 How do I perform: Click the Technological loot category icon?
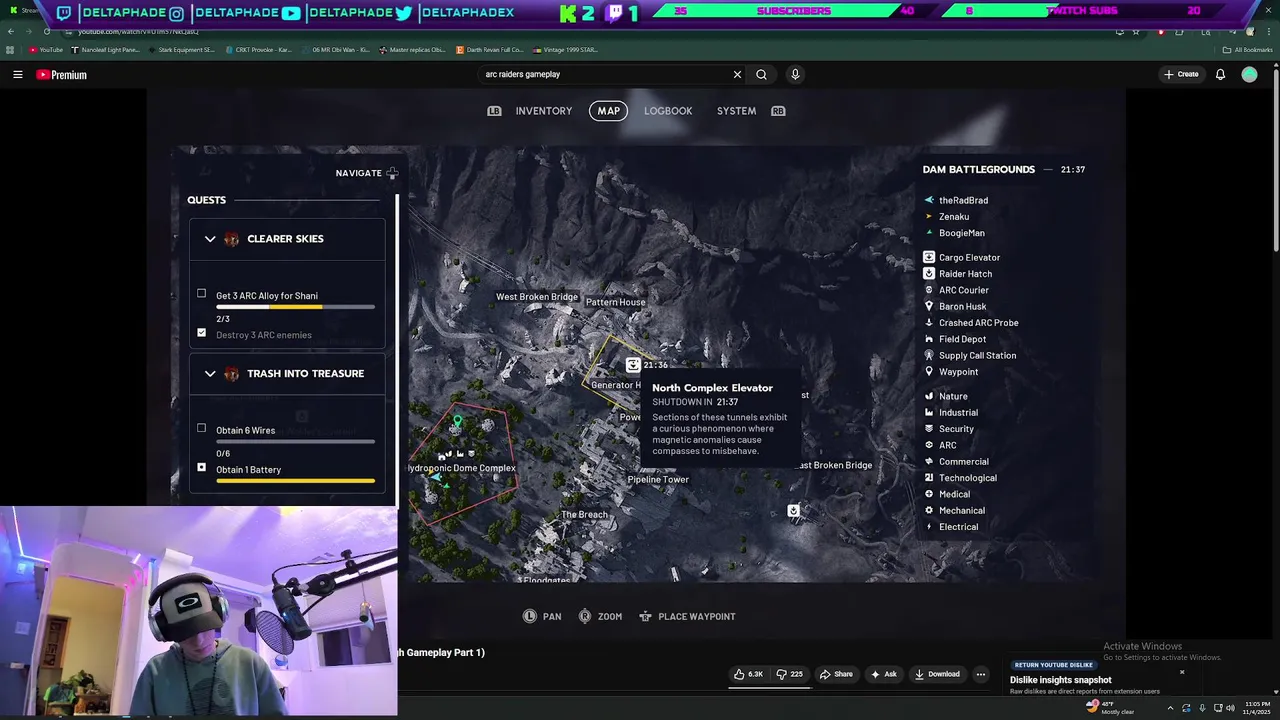click(x=929, y=478)
